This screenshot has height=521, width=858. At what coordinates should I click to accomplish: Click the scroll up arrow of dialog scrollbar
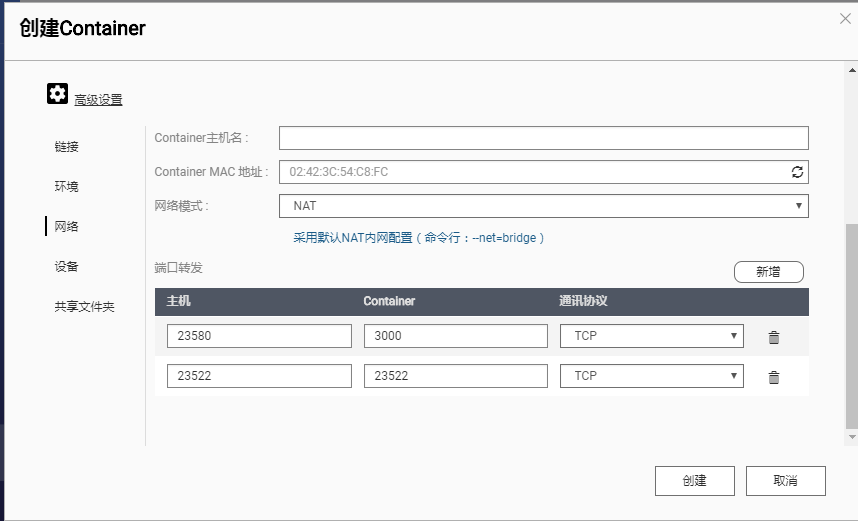(x=852, y=70)
